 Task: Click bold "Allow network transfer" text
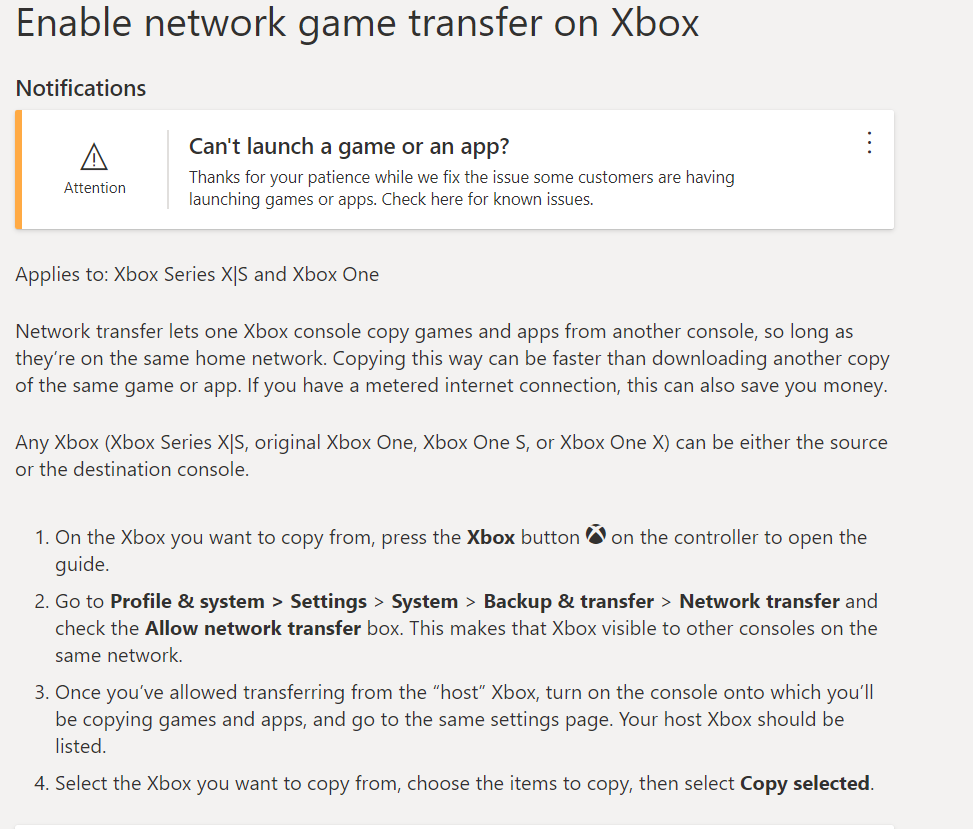[x=252, y=628]
